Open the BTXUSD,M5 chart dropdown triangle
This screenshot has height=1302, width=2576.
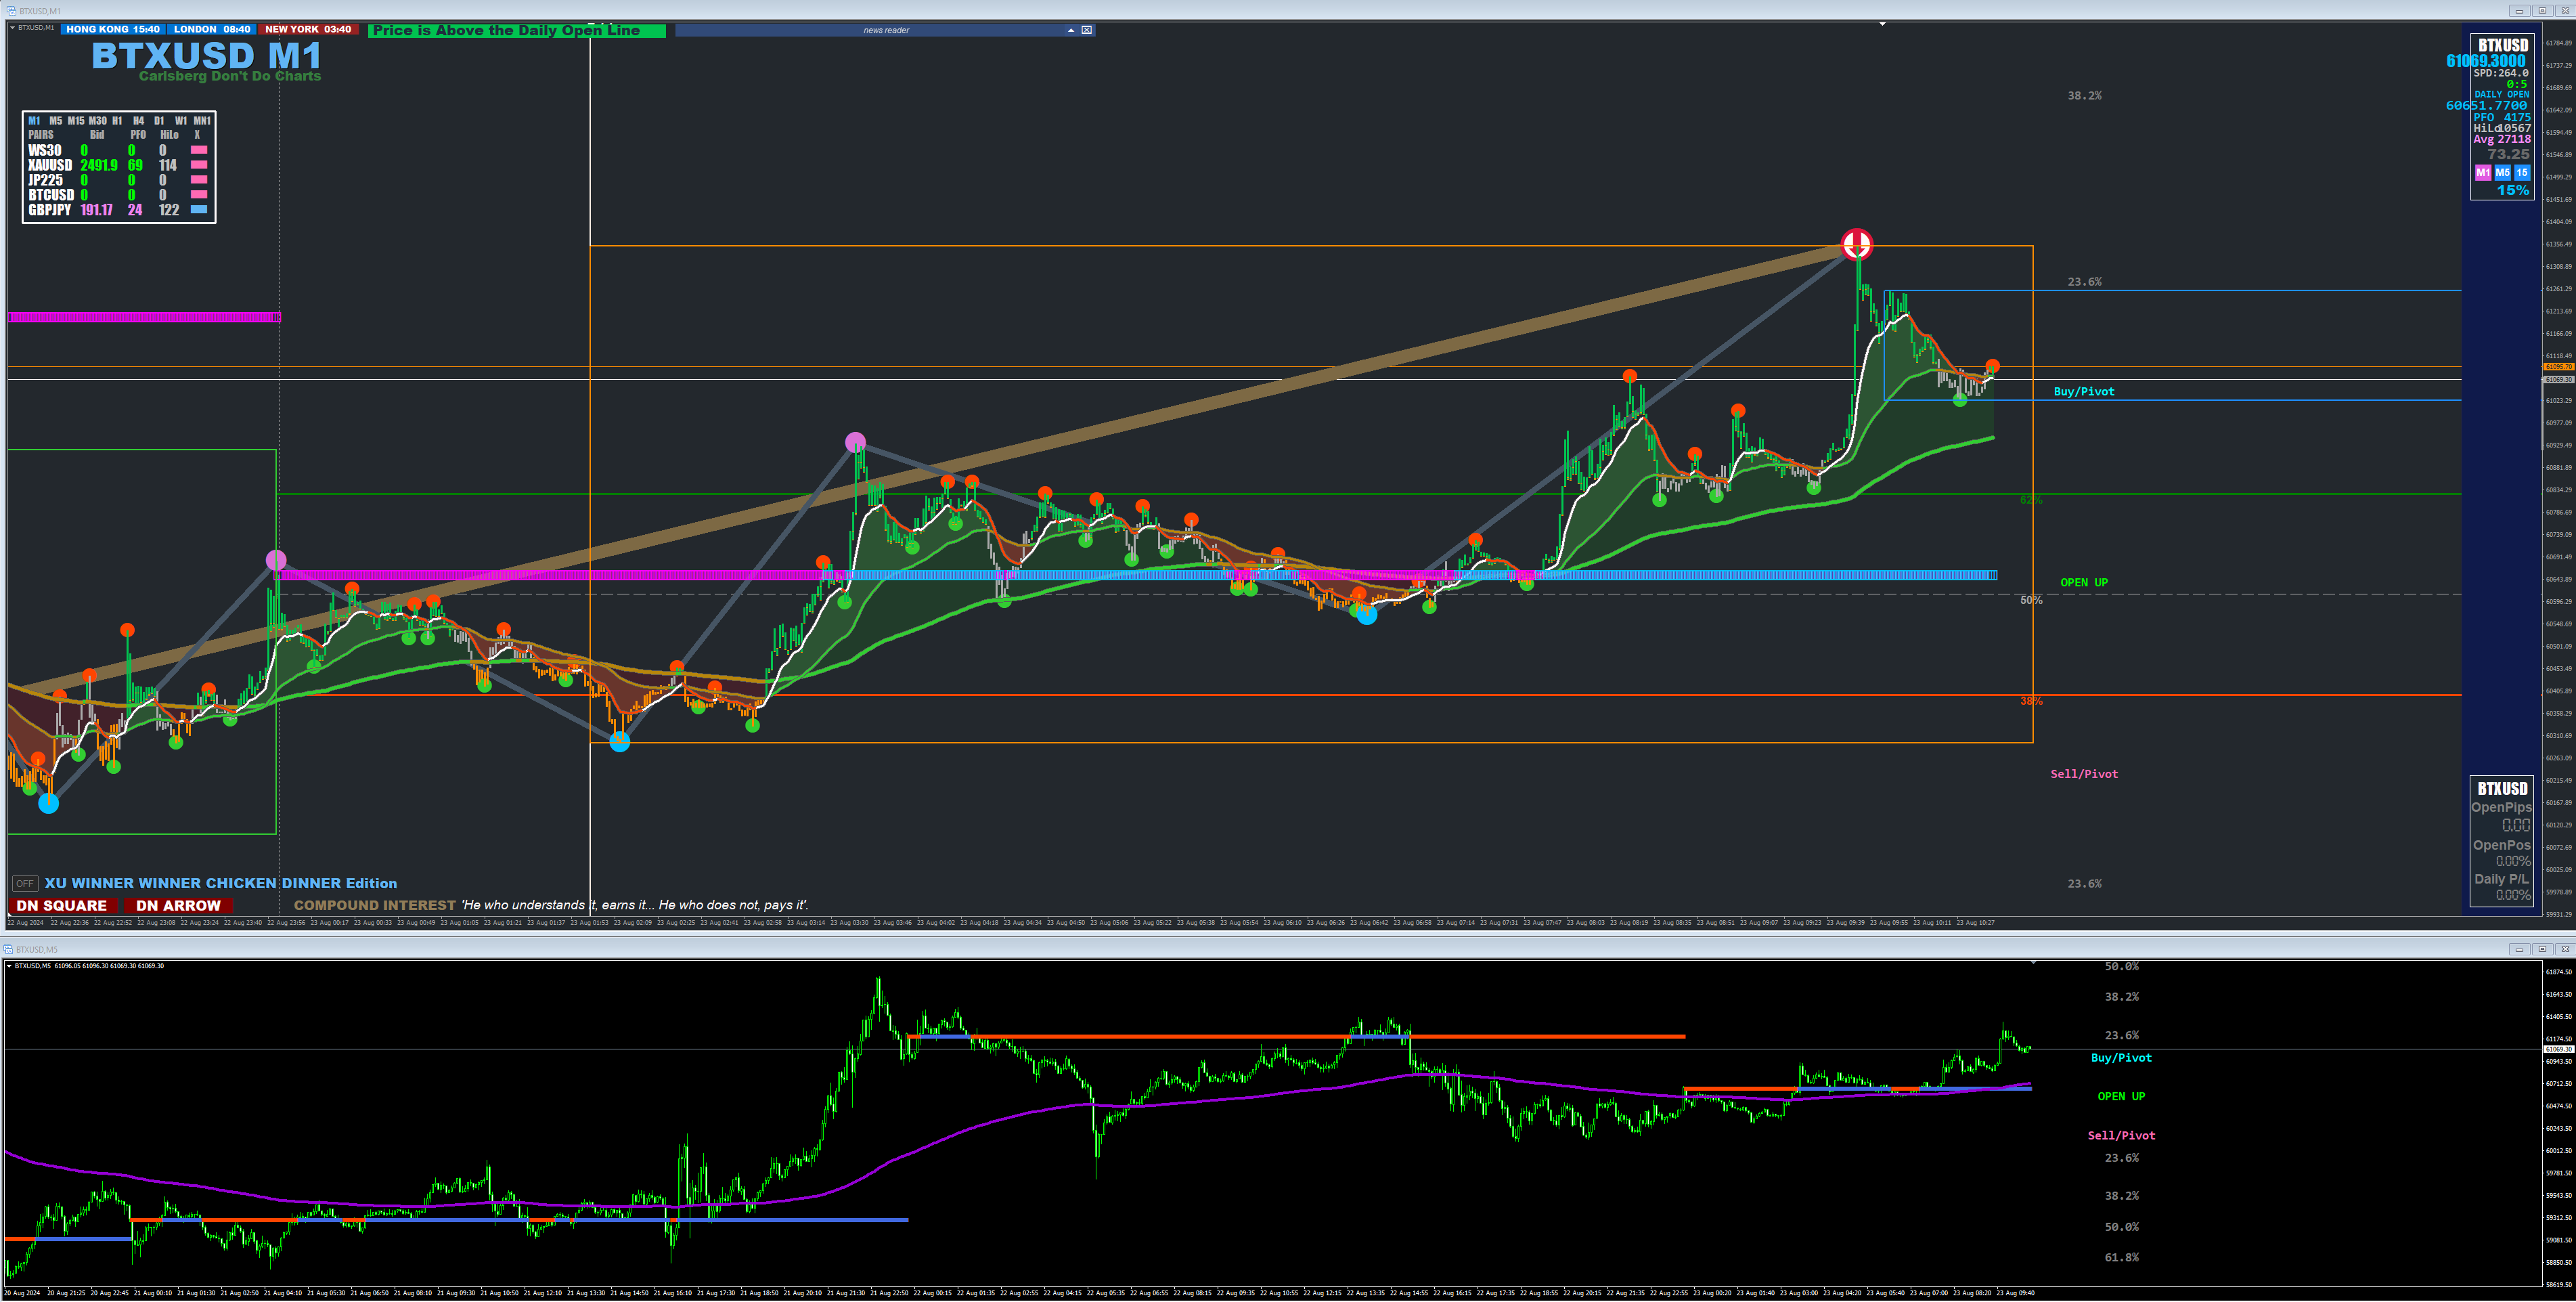pyautogui.click(x=9, y=966)
